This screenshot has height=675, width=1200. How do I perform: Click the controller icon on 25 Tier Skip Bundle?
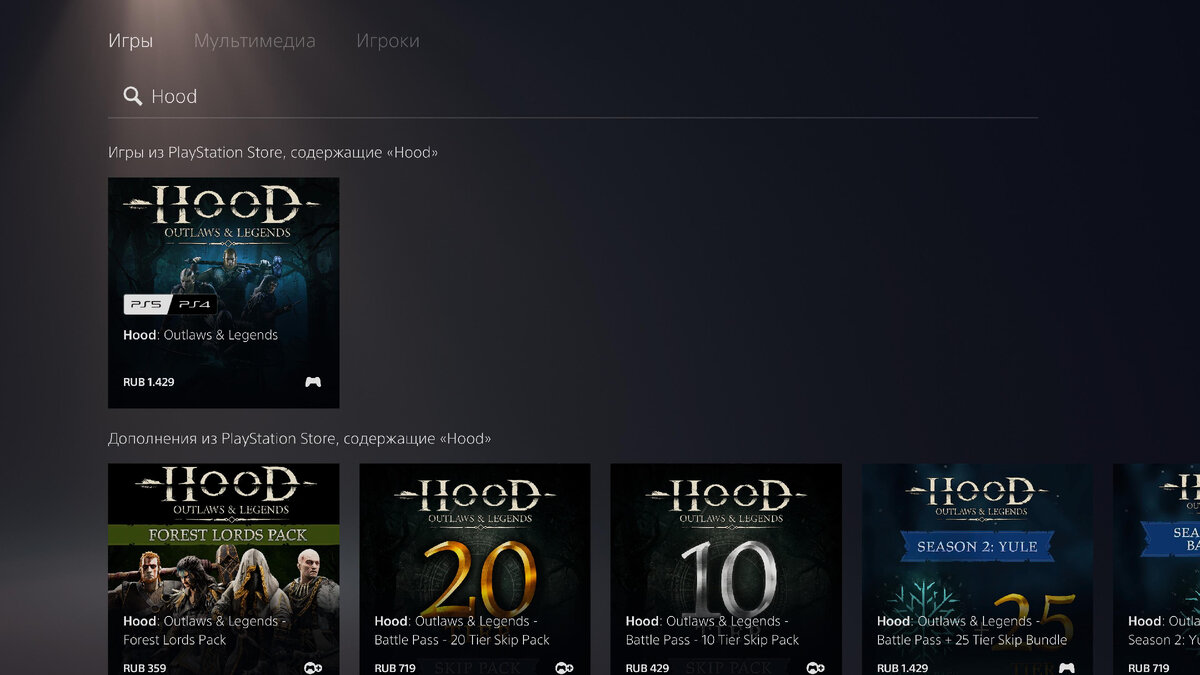(x=1066, y=667)
